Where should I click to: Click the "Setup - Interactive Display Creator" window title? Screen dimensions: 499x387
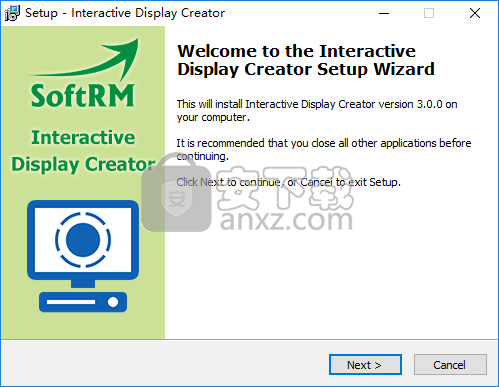[125, 13]
